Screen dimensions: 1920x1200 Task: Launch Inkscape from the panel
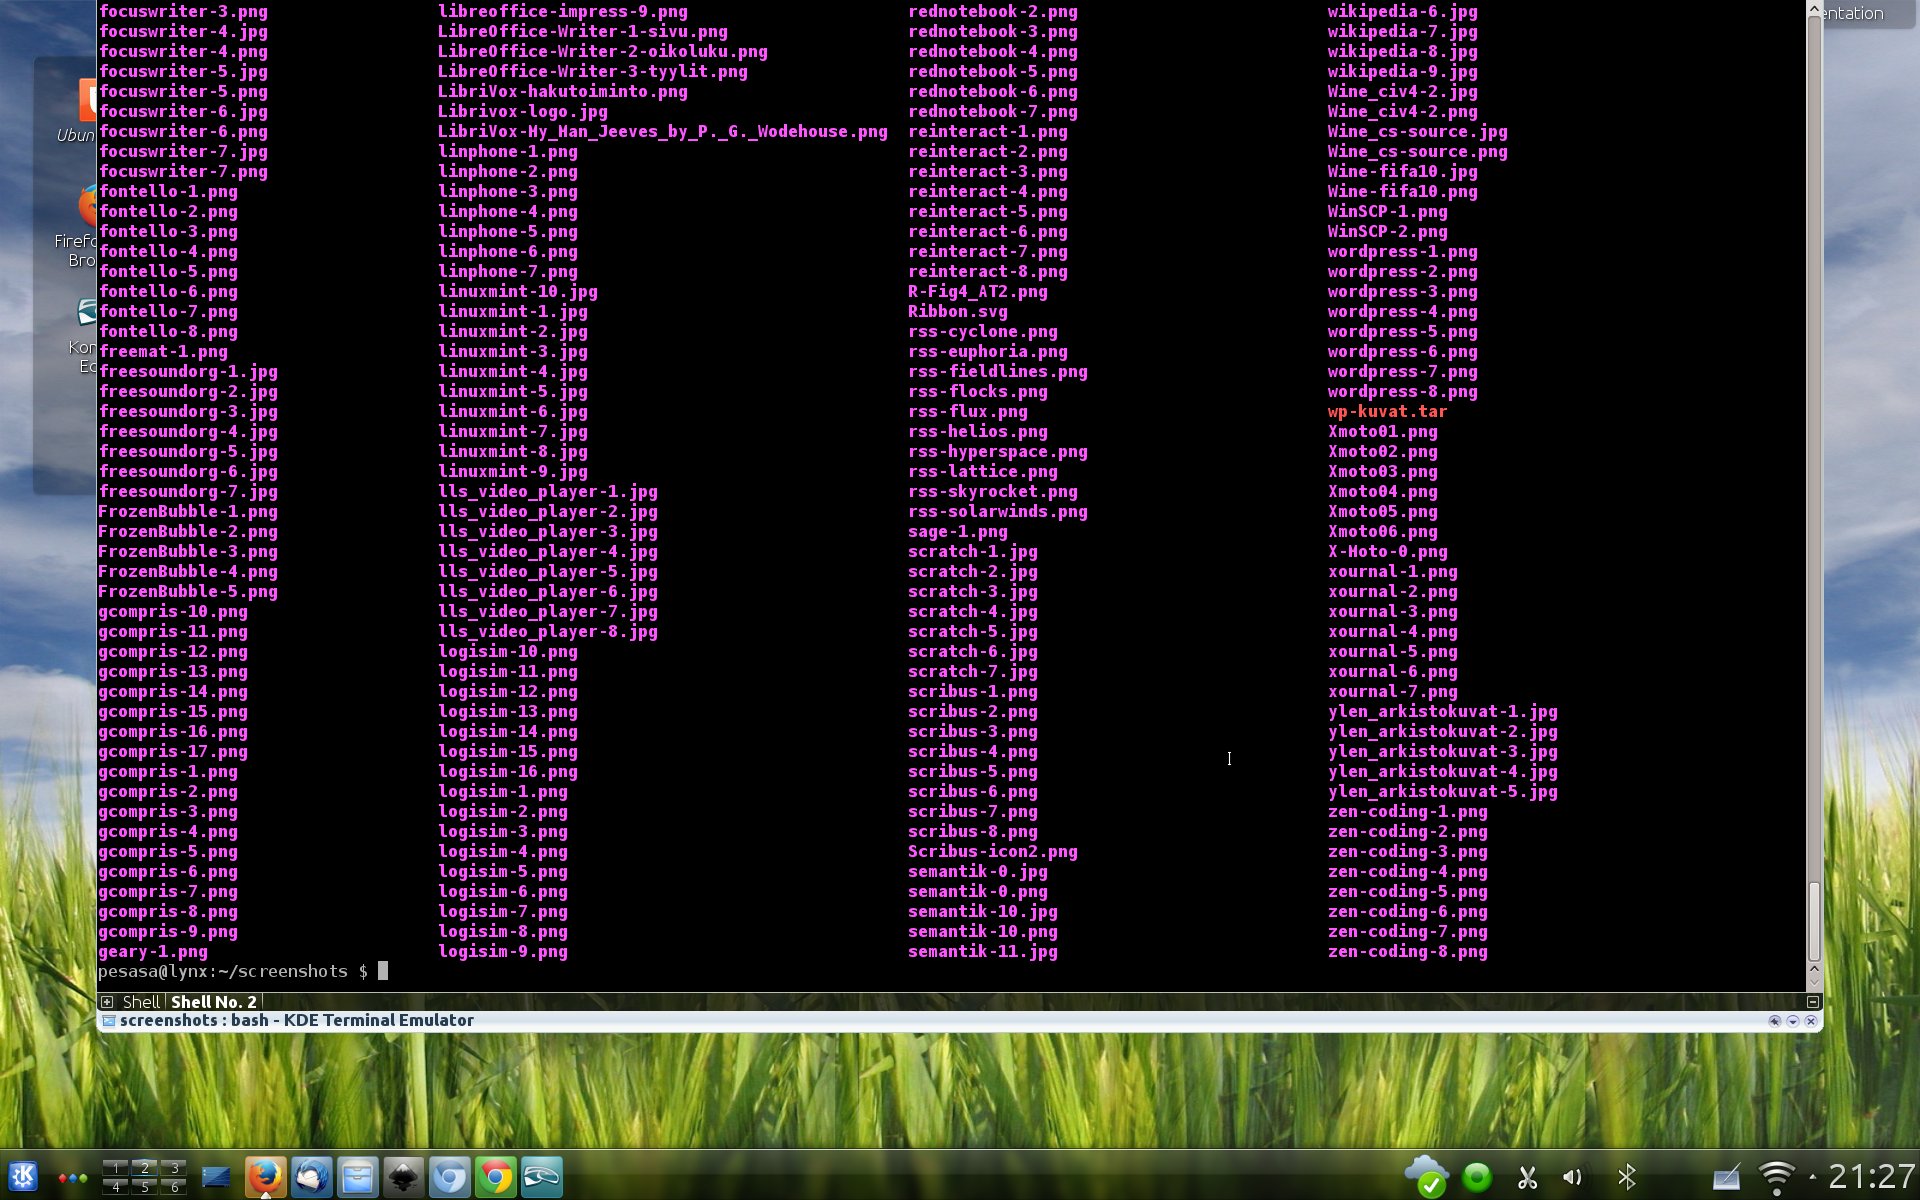[x=403, y=1177]
